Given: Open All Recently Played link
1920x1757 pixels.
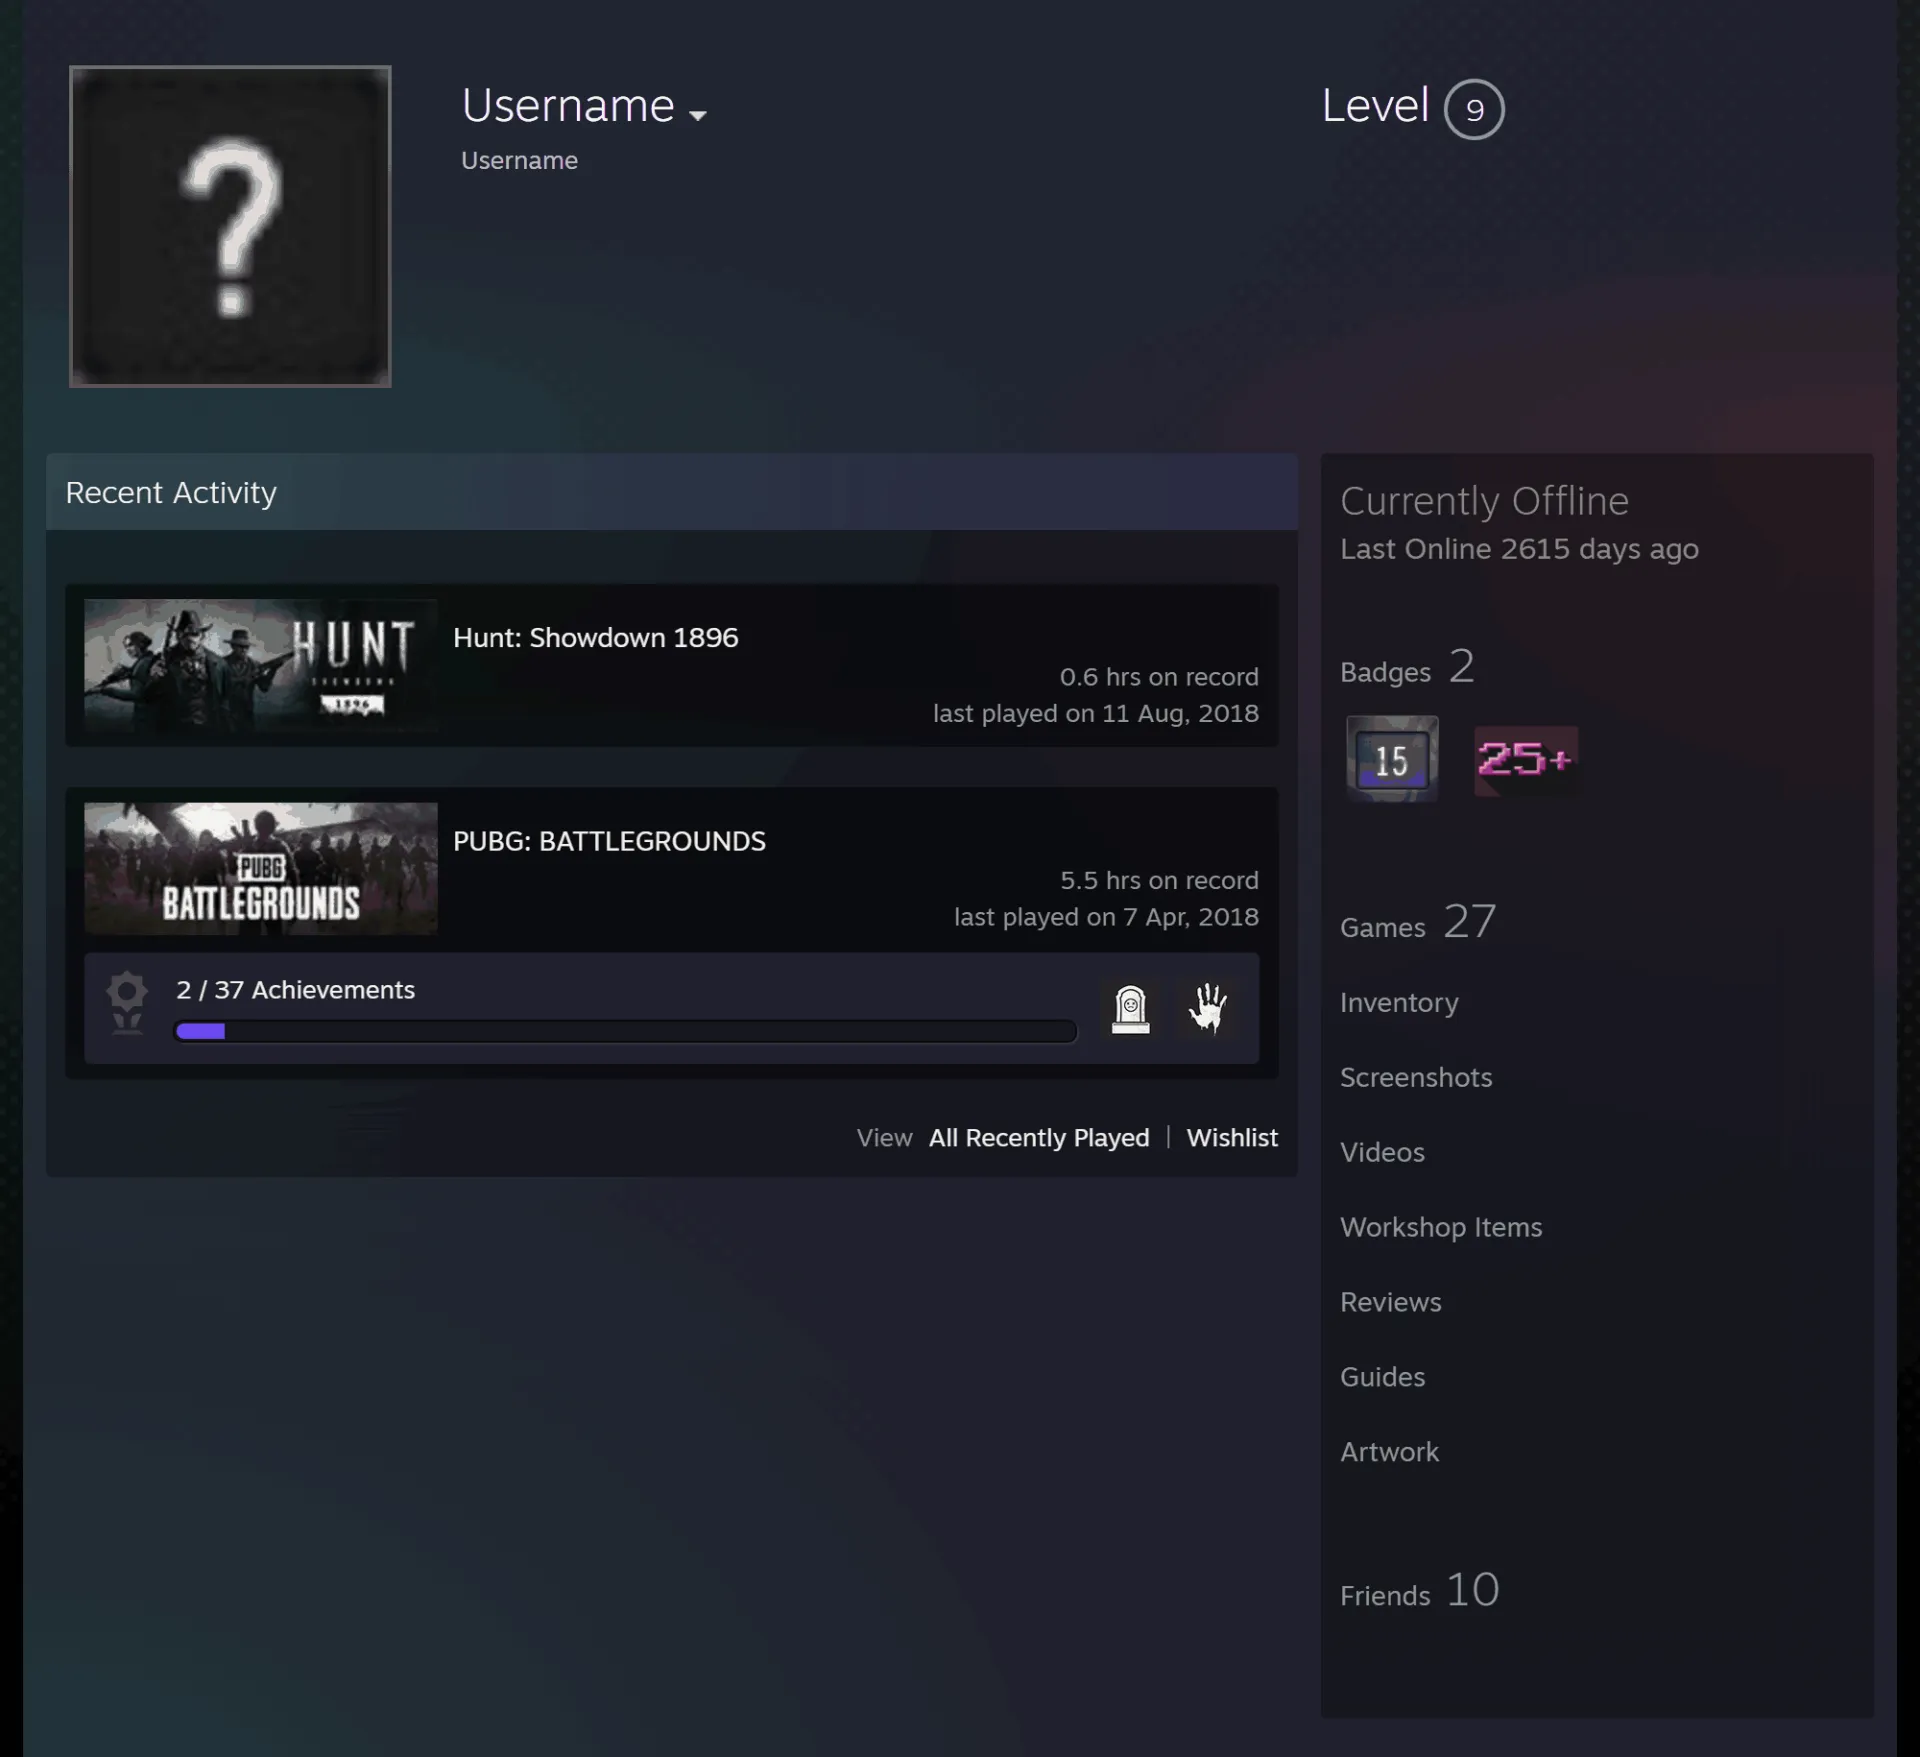Looking at the screenshot, I should pyautogui.click(x=1039, y=1137).
